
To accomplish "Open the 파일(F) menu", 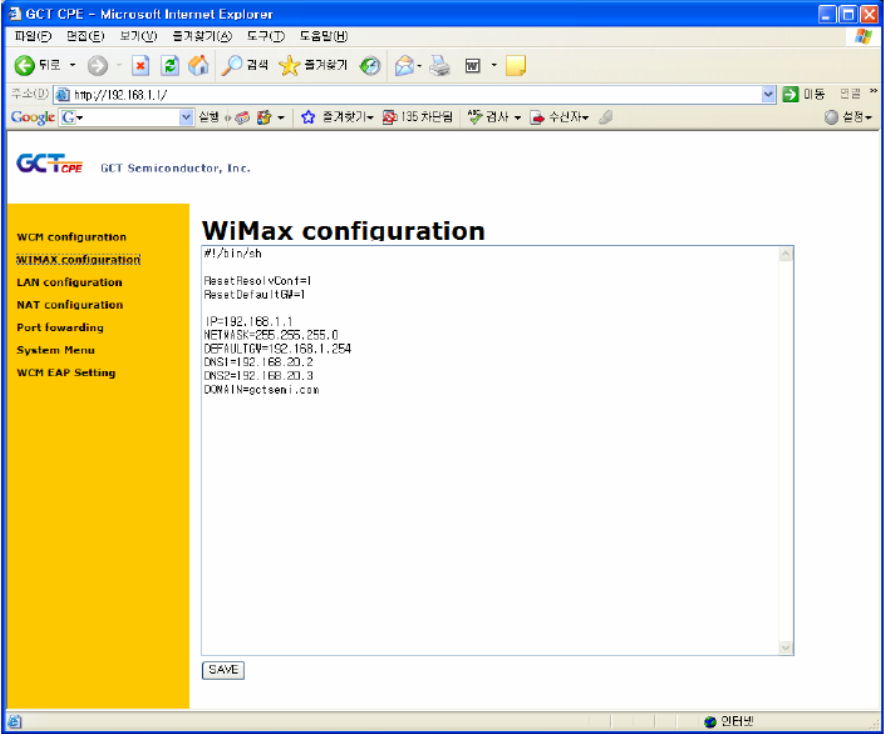I will (x=33, y=36).
